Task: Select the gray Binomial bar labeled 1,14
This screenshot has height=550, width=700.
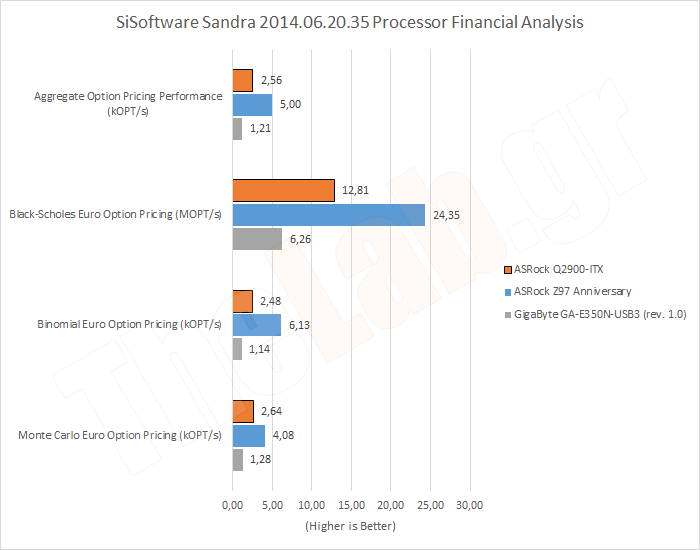Action: point(237,349)
